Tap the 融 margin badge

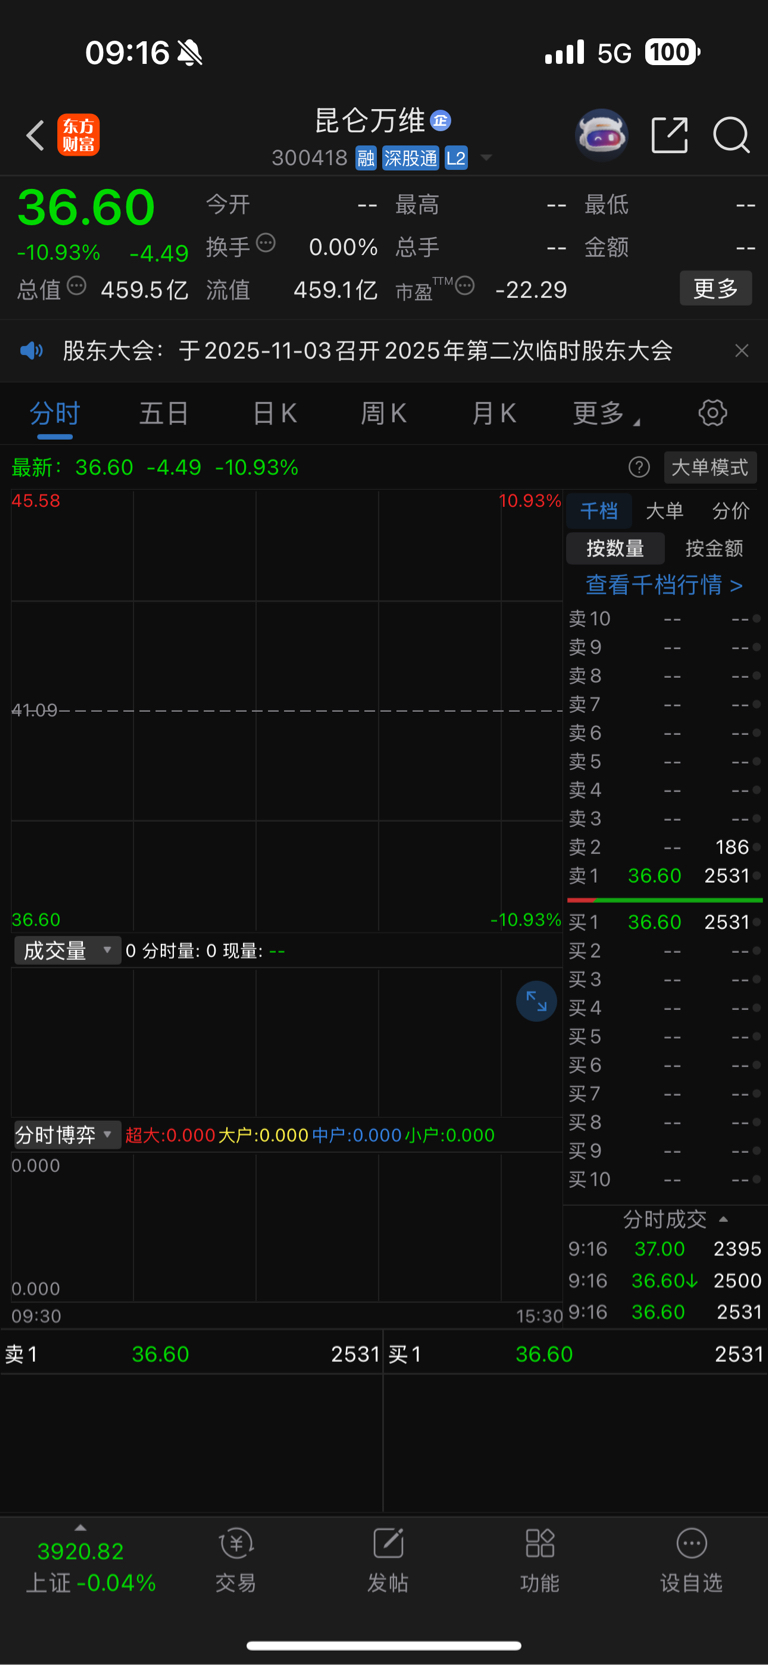366,158
